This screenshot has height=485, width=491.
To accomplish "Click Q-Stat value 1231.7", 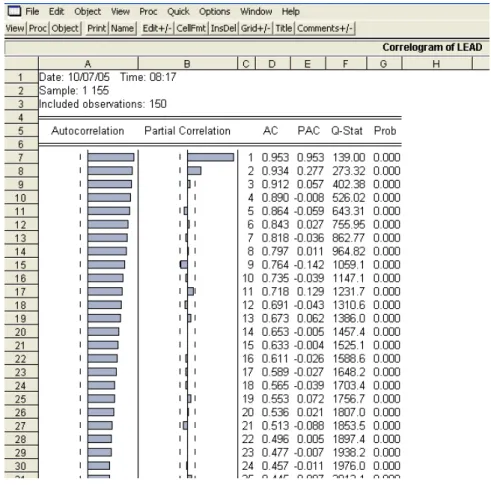I will tap(348, 292).
